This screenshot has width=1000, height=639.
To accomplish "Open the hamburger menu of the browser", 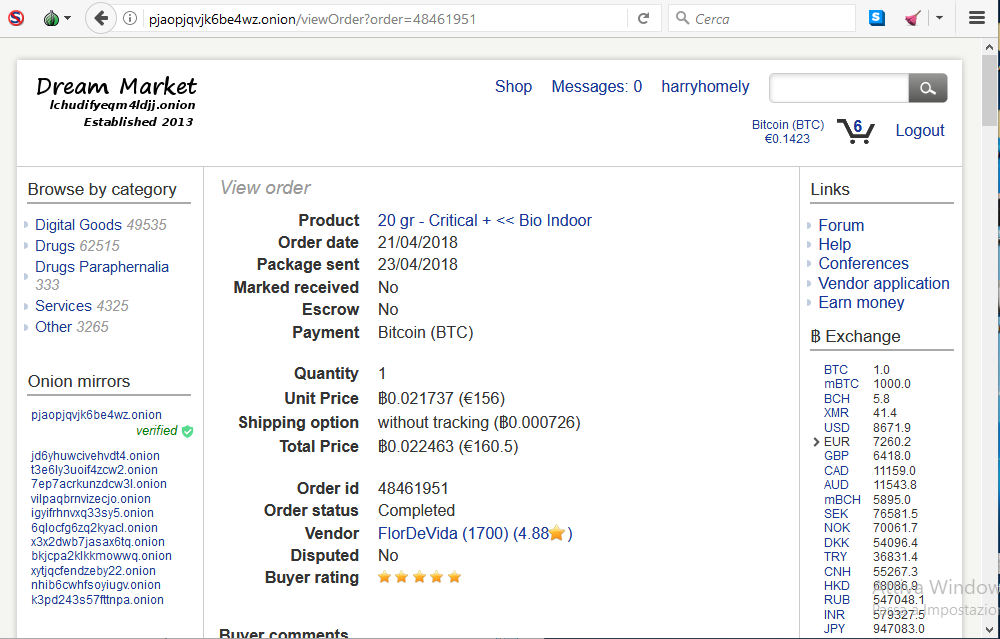I will pyautogui.click(x=976, y=18).
